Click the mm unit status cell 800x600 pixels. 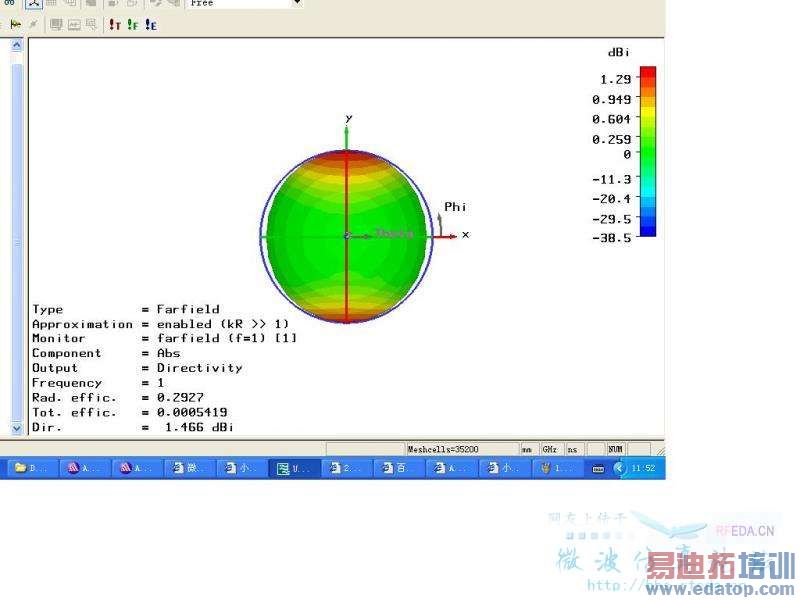[527, 449]
